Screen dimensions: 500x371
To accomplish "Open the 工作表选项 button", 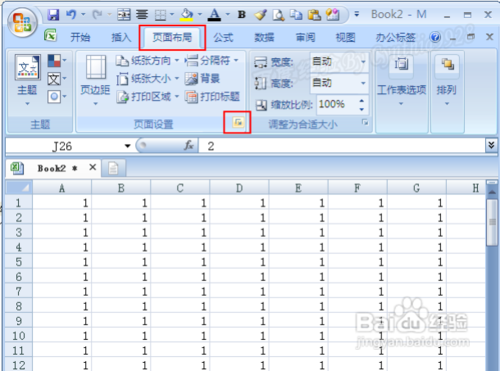I will pos(401,80).
